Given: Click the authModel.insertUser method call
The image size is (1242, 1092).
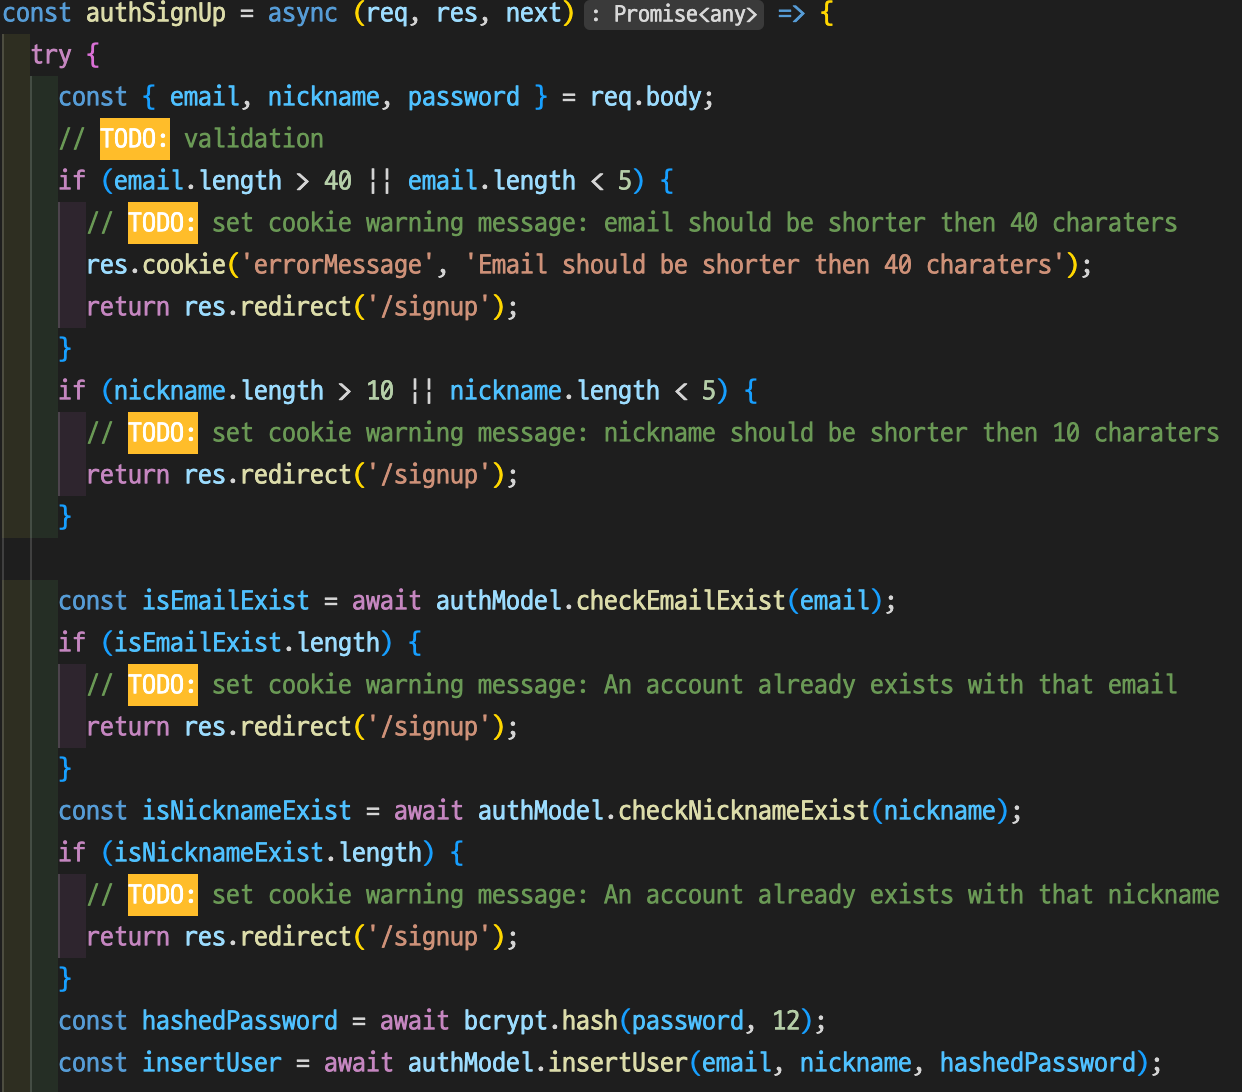Looking at the screenshot, I should point(548,1063).
